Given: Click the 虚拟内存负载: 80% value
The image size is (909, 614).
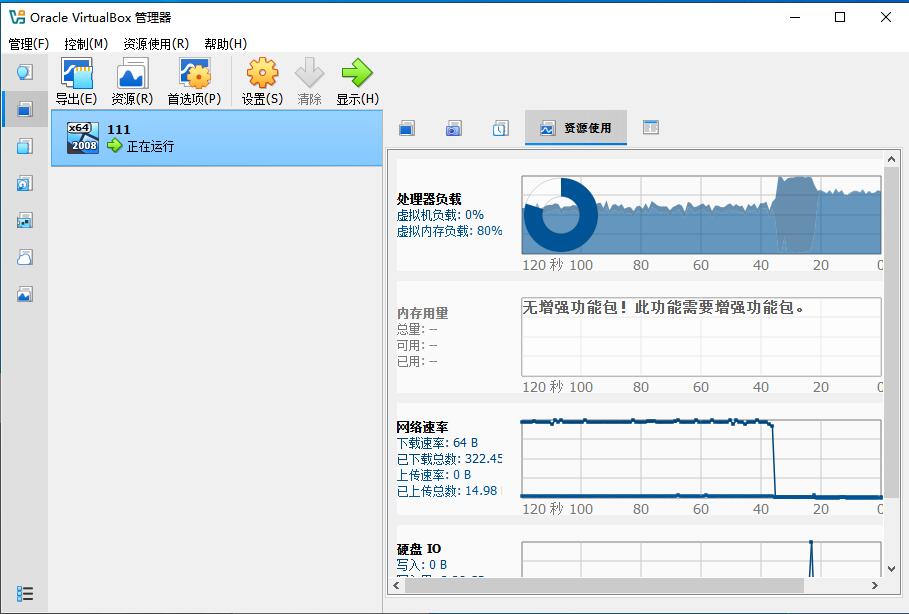Looking at the screenshot, I should coord(449,231).
